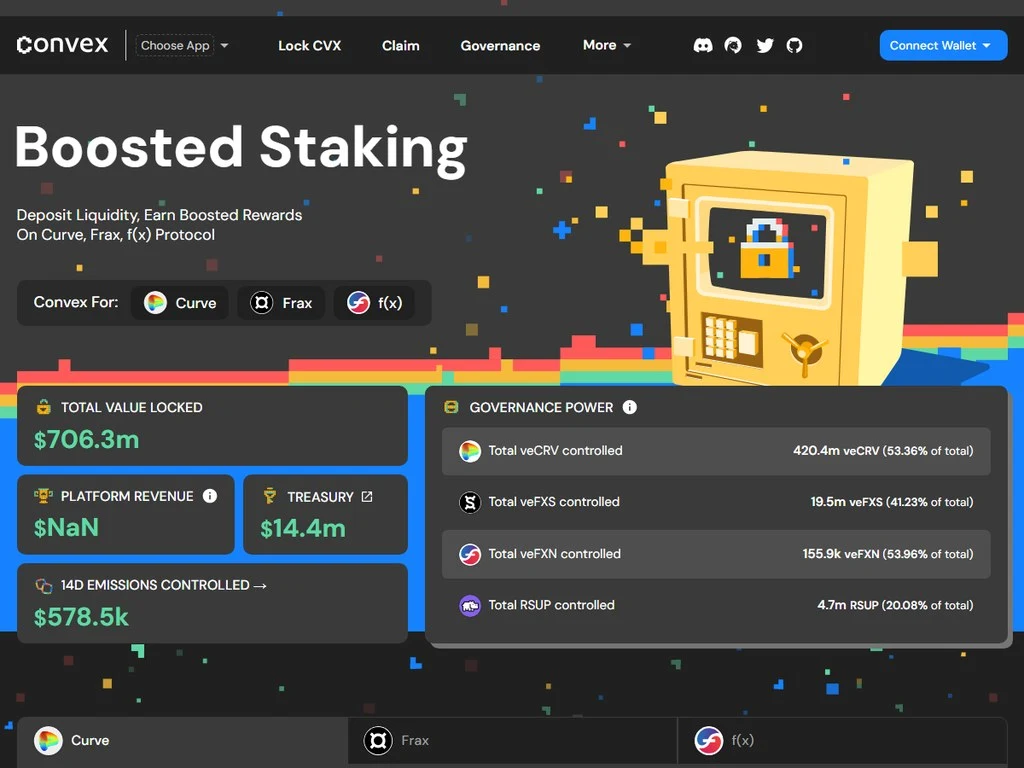
Task: Open the Connect Wallet dropdown
Action: [x=943, y=45]
